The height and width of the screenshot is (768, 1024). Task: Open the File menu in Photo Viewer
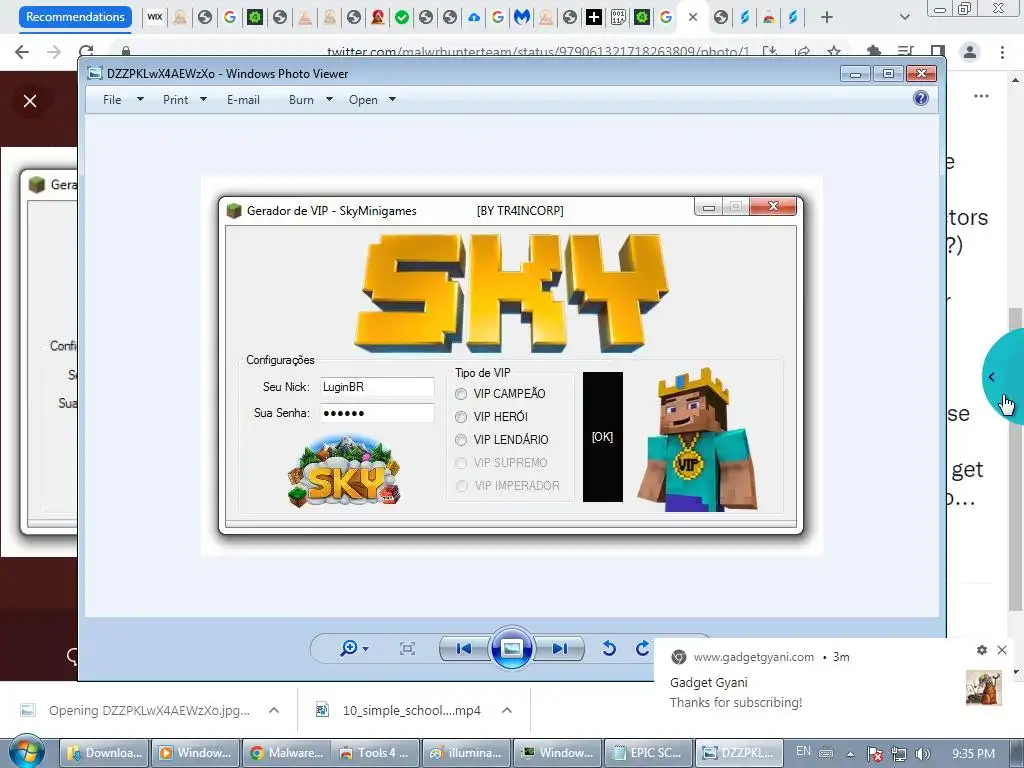click(112, 100)
